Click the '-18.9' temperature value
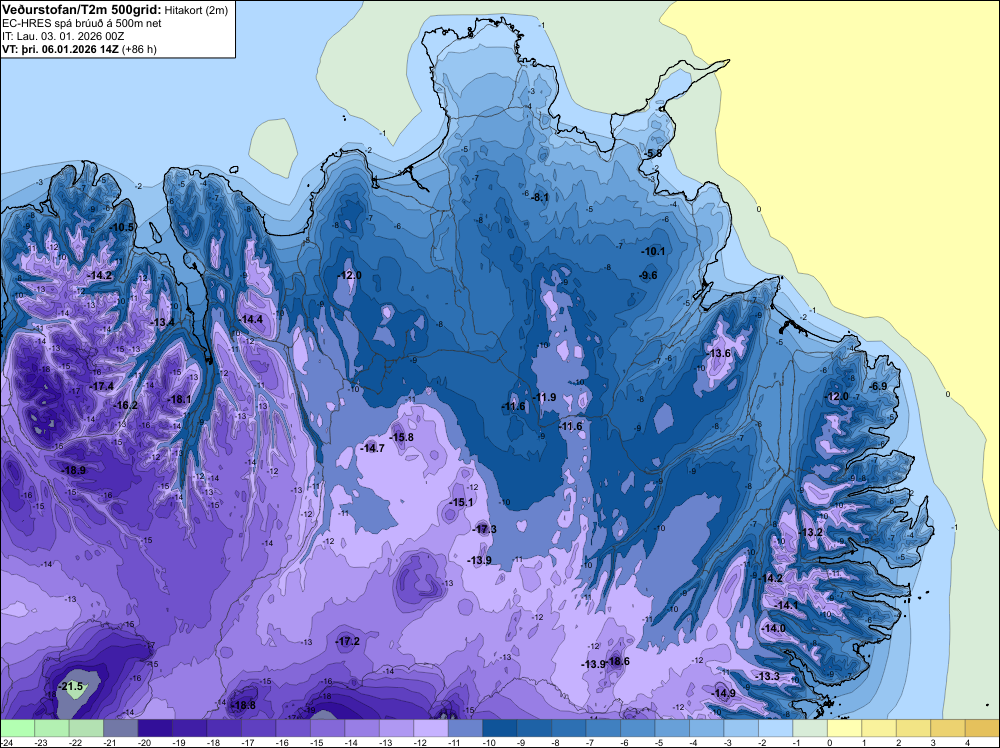This screenshot has height=748, width=1000. [73, 470]
